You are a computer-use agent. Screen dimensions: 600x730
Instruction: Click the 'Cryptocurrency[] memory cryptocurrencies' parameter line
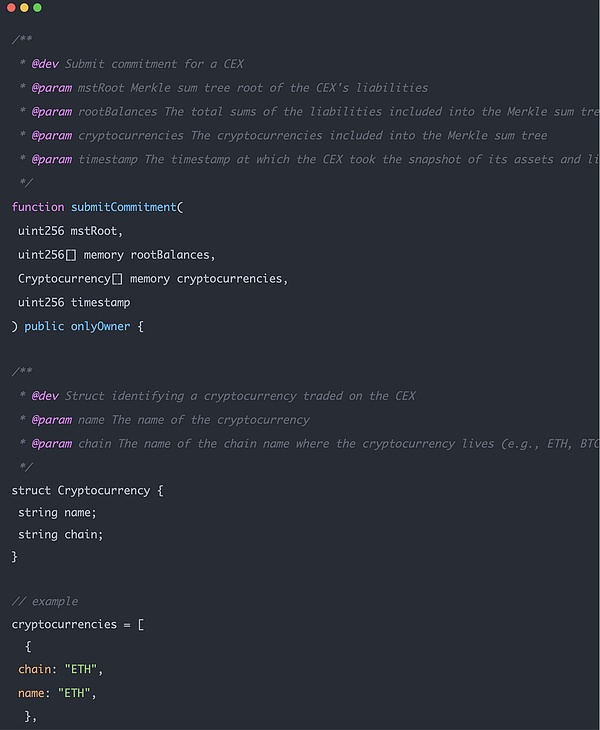pos(153,279)
